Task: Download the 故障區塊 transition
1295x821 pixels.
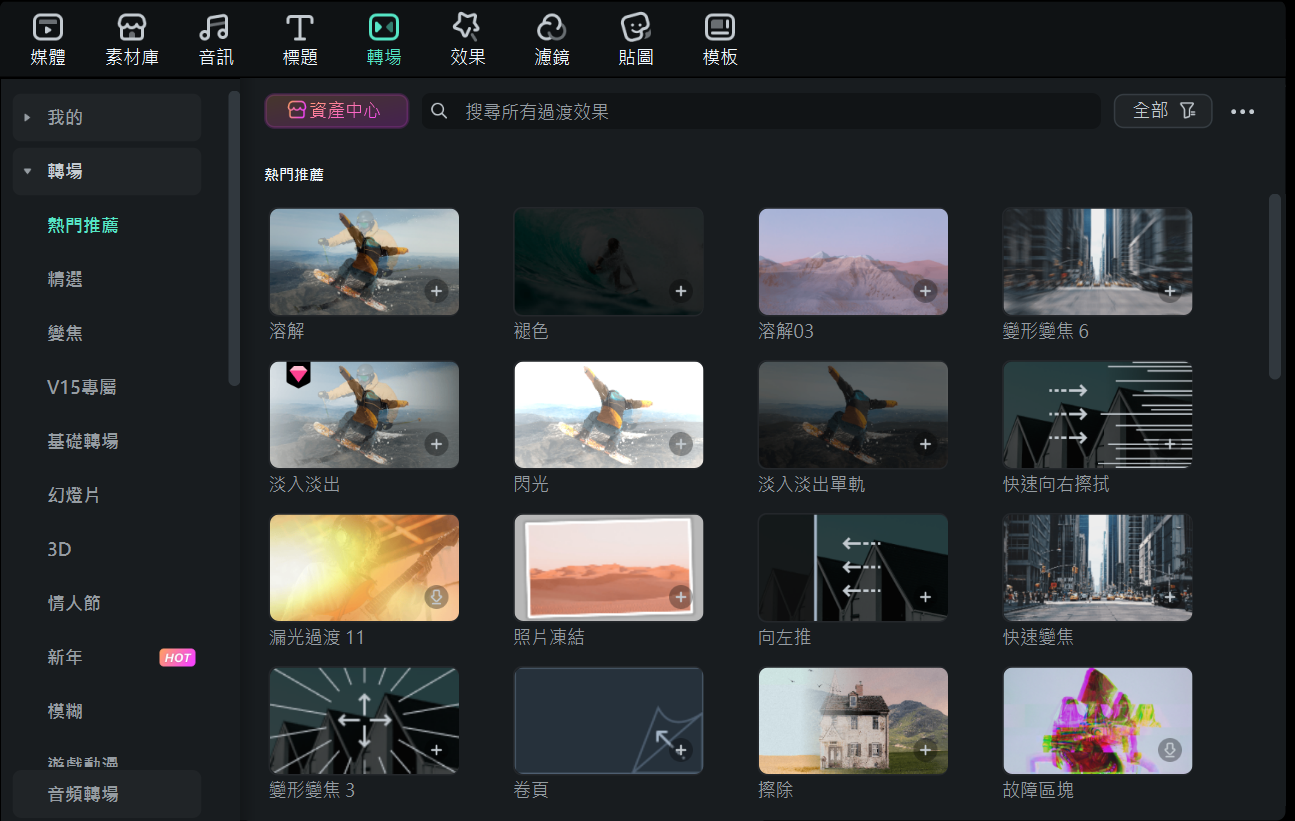Action: (1169, 750)
